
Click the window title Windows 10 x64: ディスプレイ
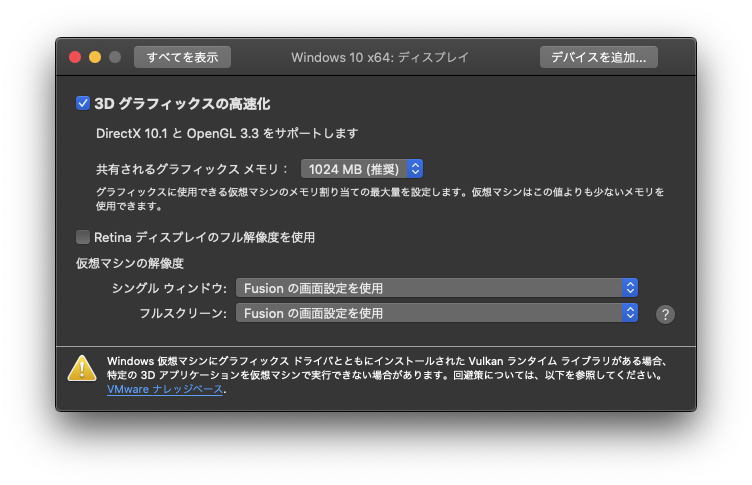pyautogui.click(x=380, y=58)
